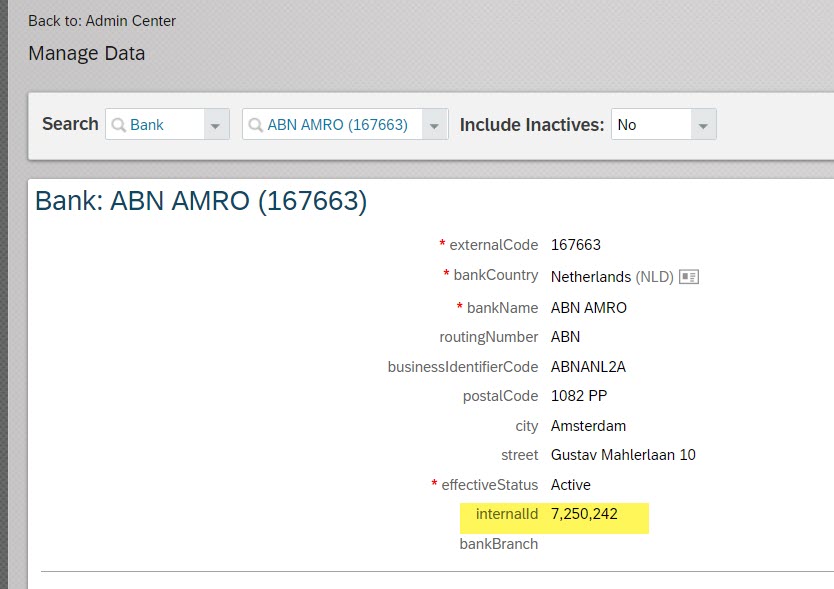
Task: Select the bankName value ABN AMRO
Action: [x=589, y=308]
